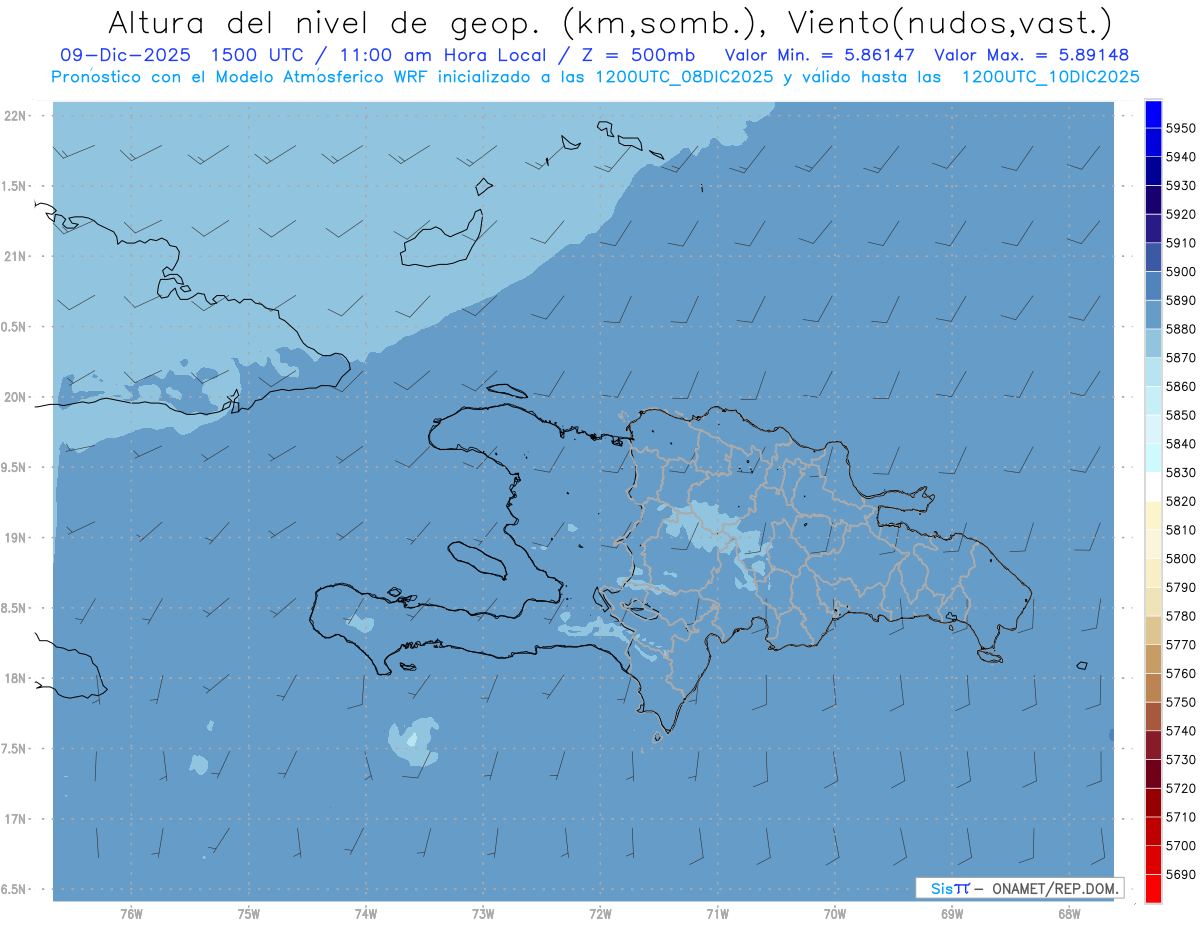Click the "22N" latitude label

(15, 115)
